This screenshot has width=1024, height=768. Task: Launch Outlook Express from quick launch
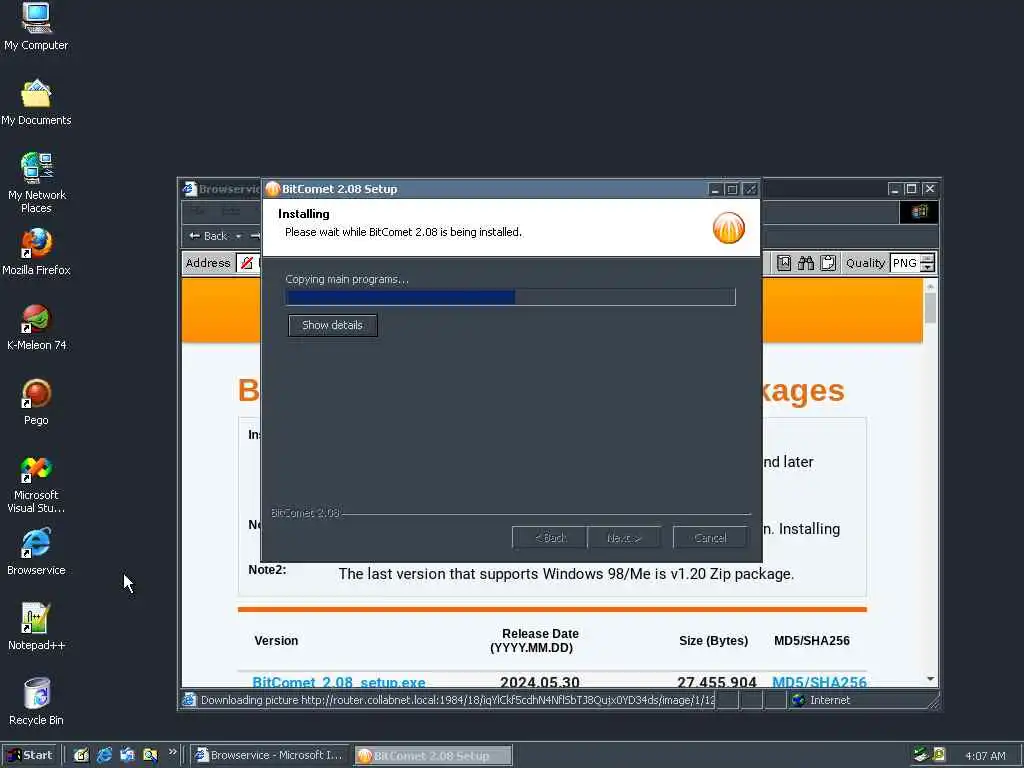tap(127, 755)
